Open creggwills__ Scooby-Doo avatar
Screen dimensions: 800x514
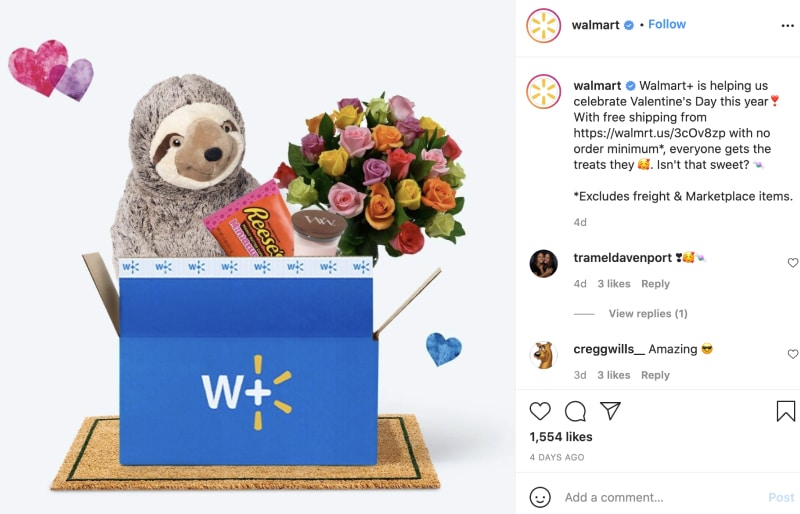543,355
